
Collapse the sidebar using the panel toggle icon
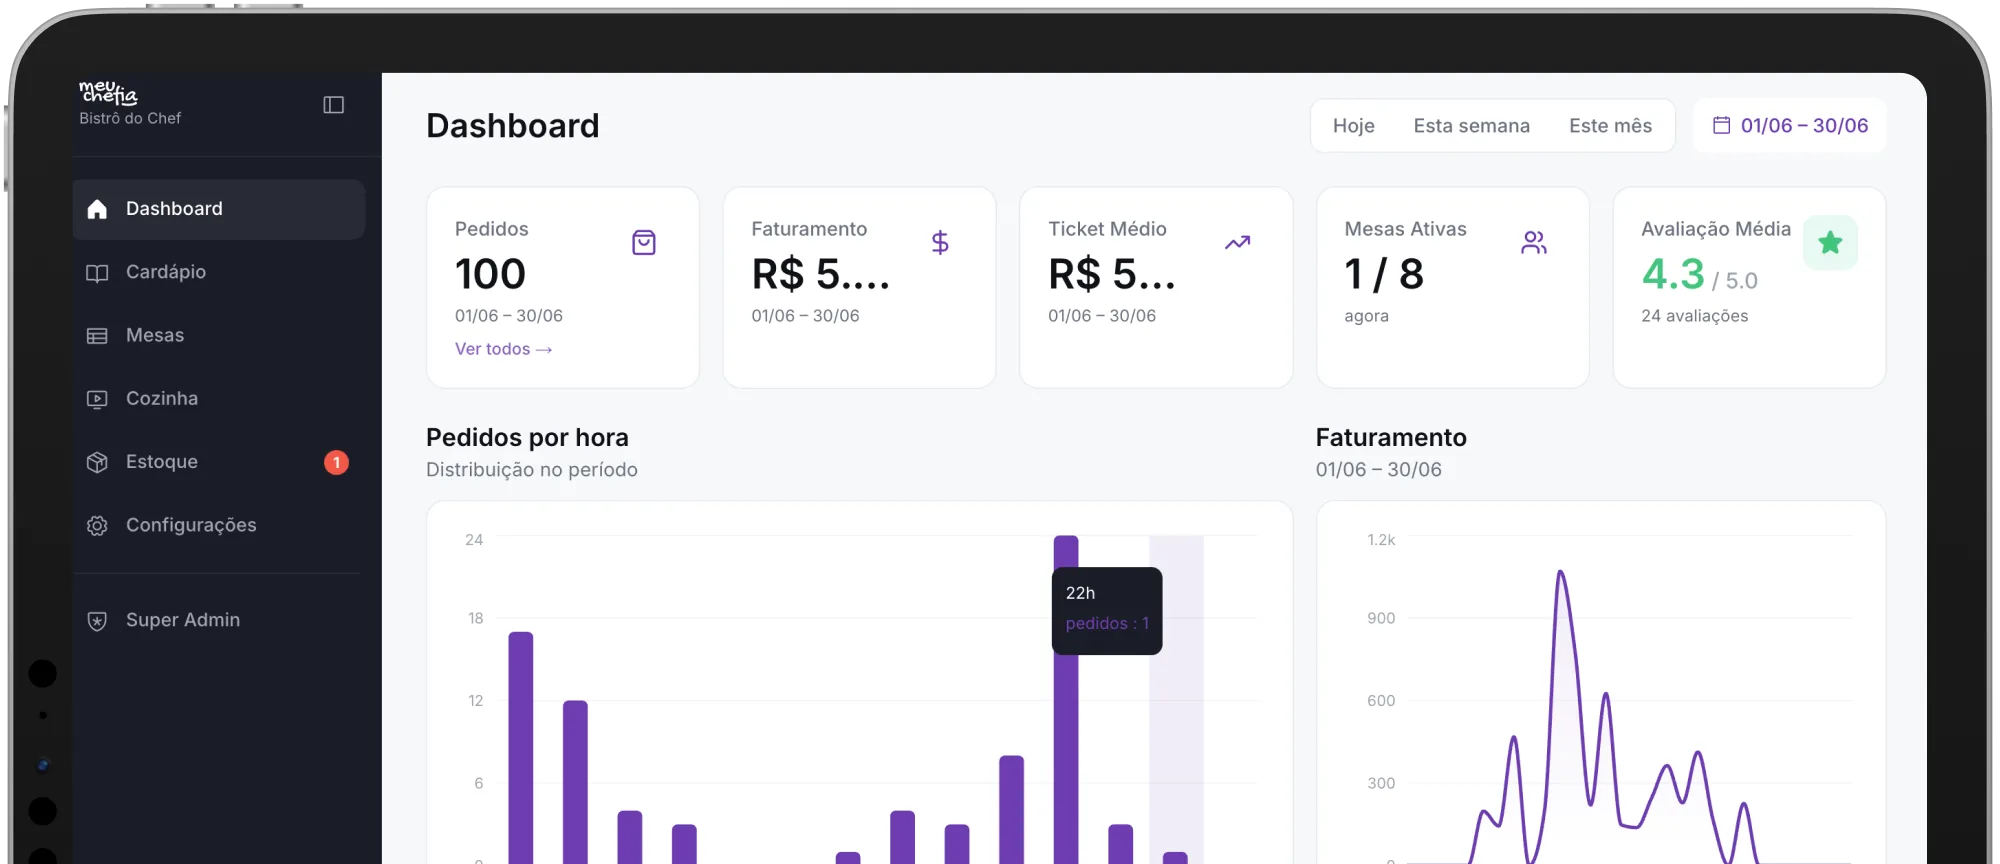[x=334, y=105]
